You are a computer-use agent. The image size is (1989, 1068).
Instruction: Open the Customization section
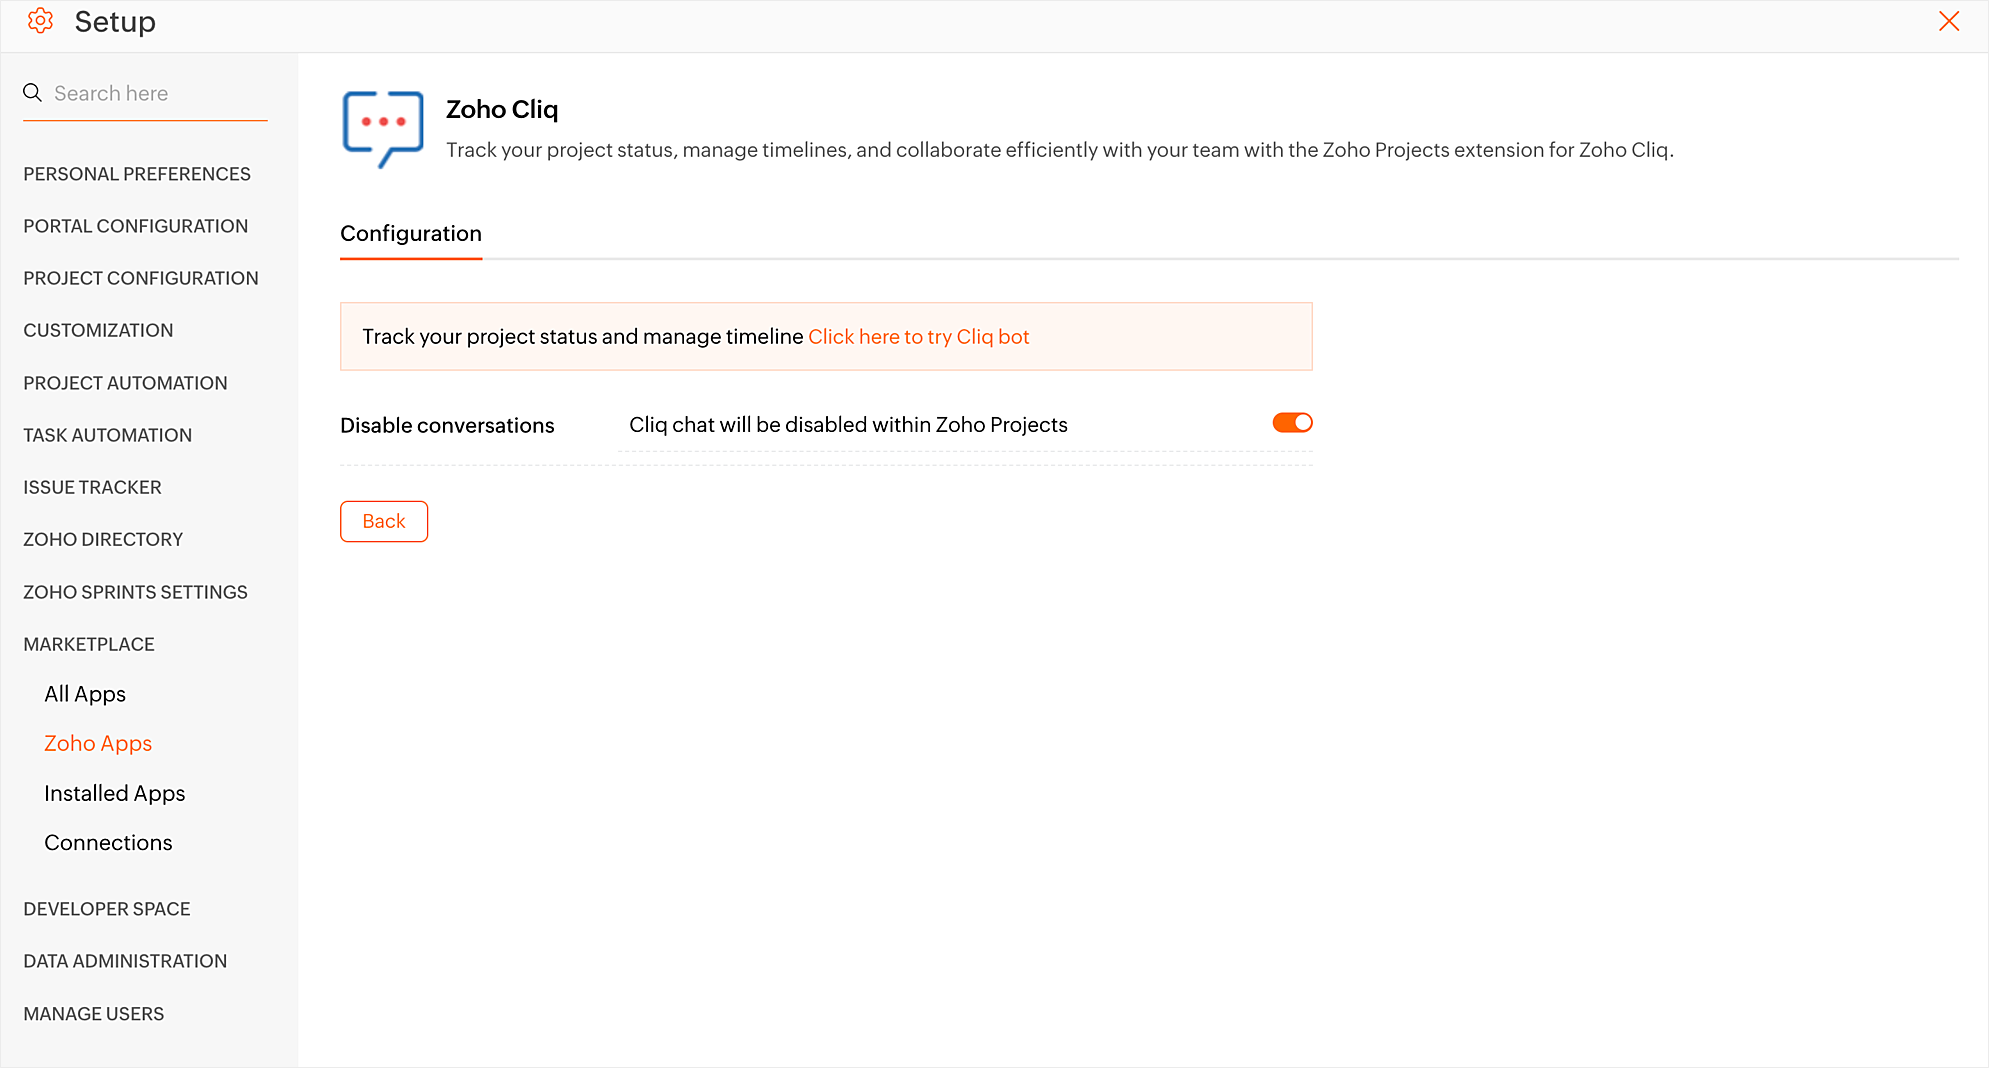(x=98, y=330)
